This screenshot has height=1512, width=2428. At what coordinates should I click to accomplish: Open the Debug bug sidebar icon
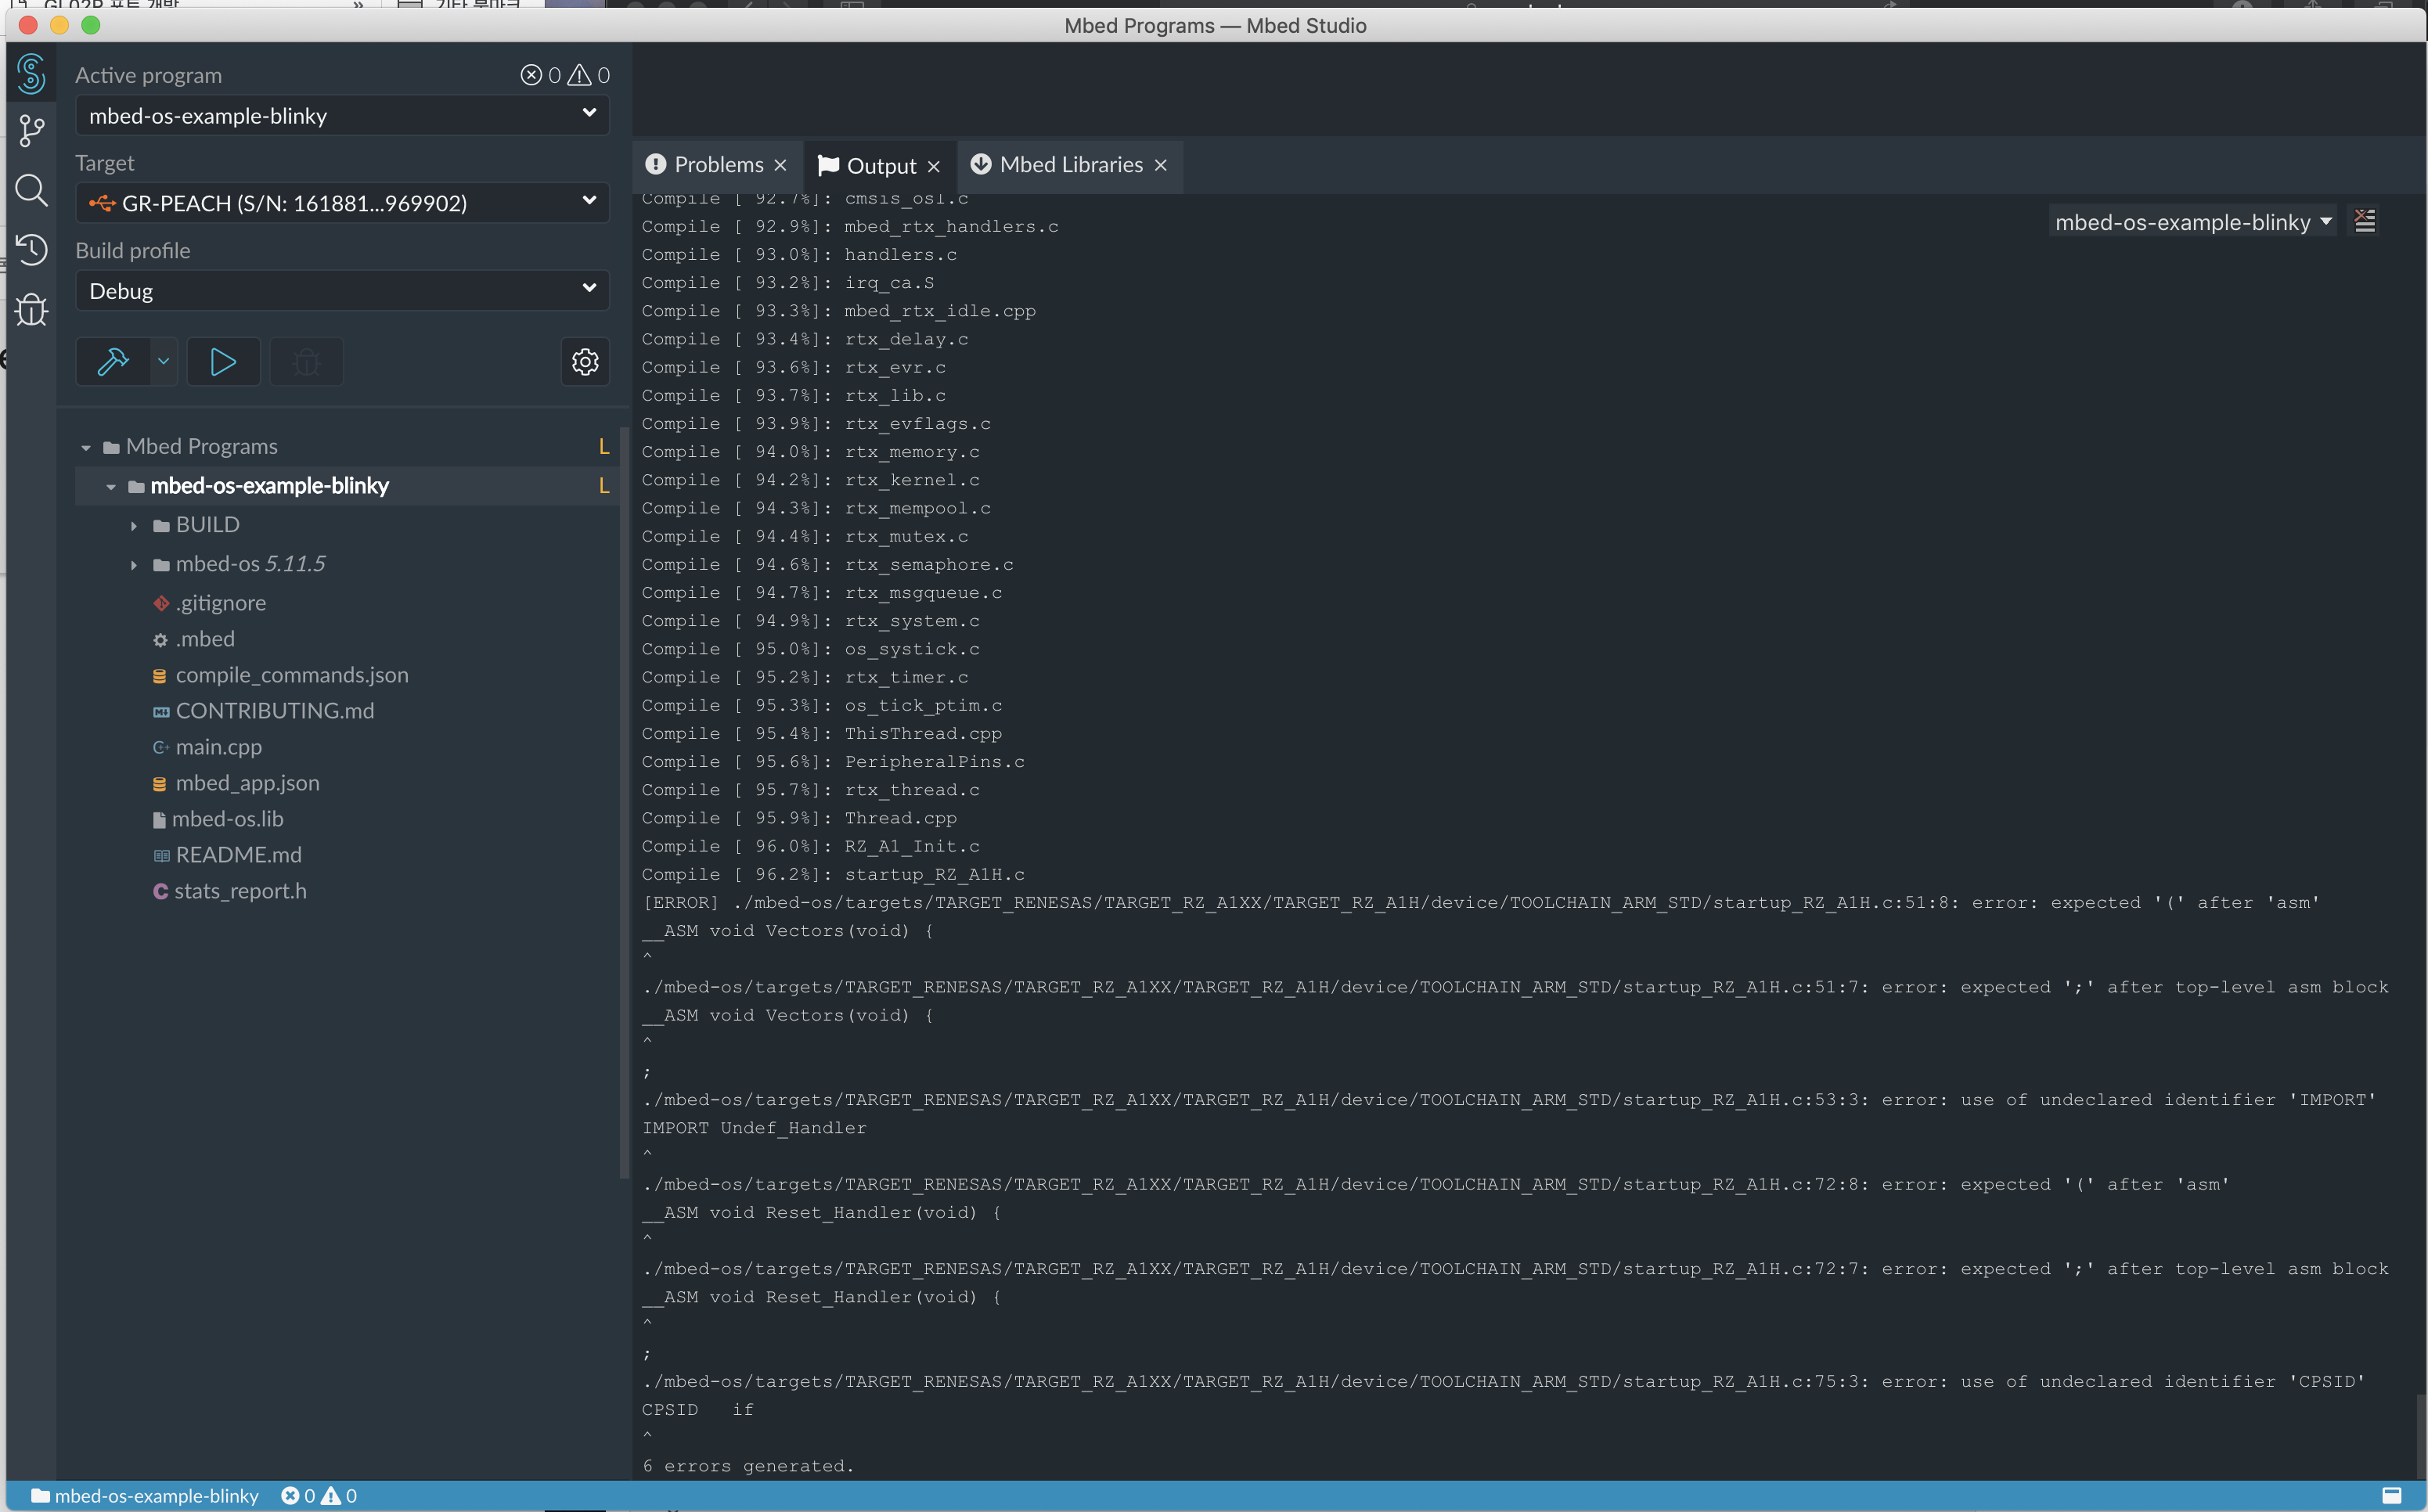point(32,309)
